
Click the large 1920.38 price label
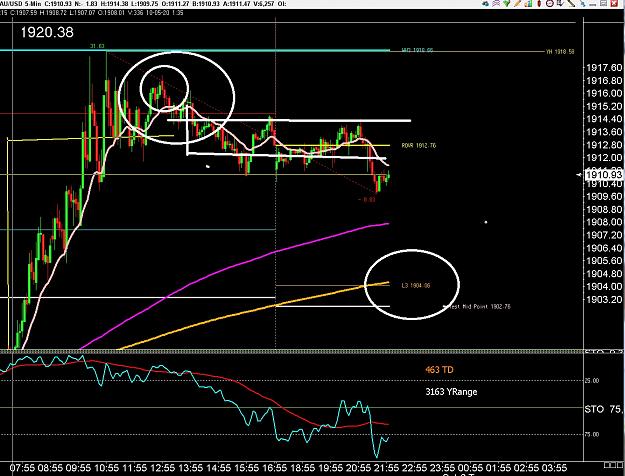47,32
